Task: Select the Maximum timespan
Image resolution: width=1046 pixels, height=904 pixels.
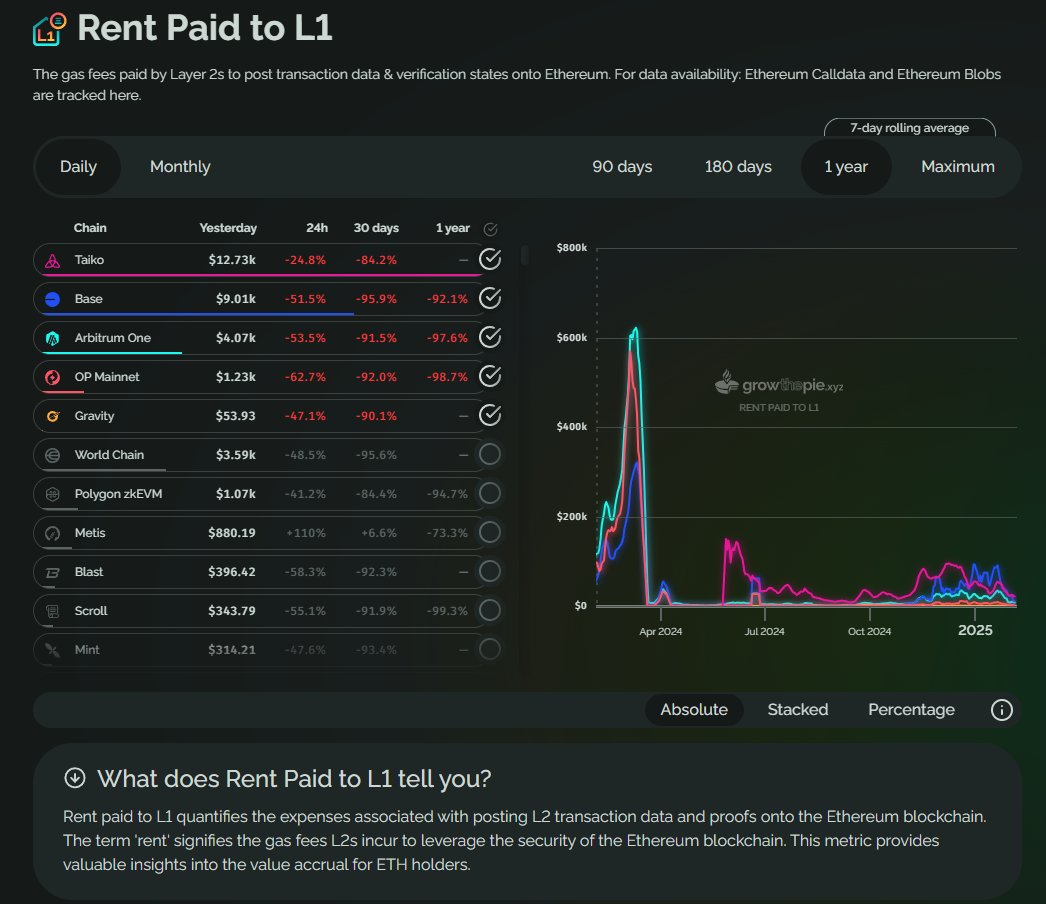Action: [957, 167]
